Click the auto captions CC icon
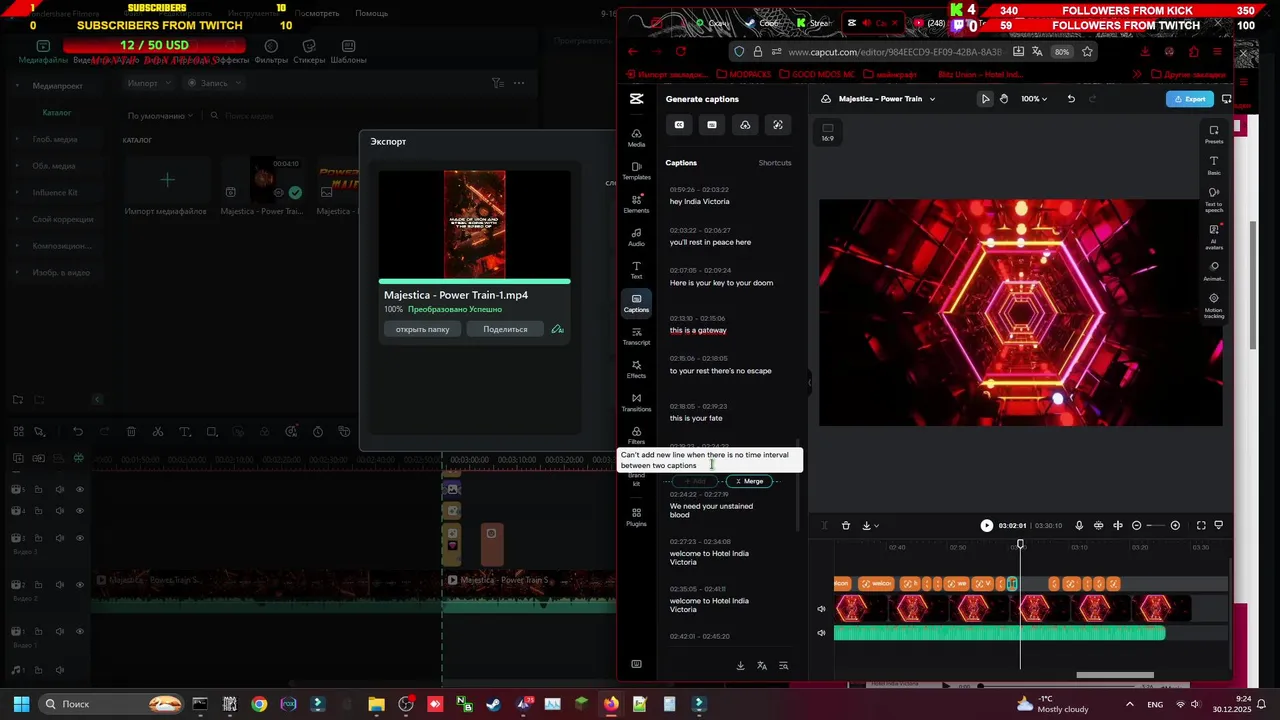The image size is (1280, 720). (679, 125)
